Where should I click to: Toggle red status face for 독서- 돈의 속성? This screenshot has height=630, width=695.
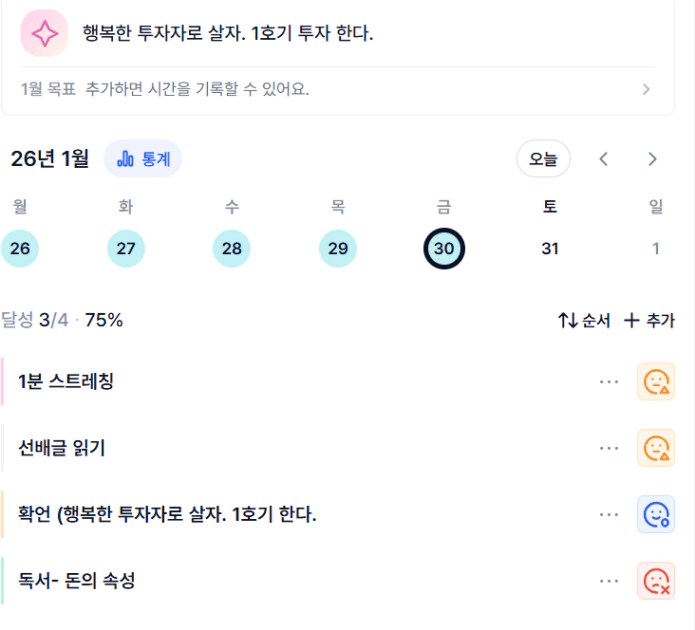click(x=656, y=580)
